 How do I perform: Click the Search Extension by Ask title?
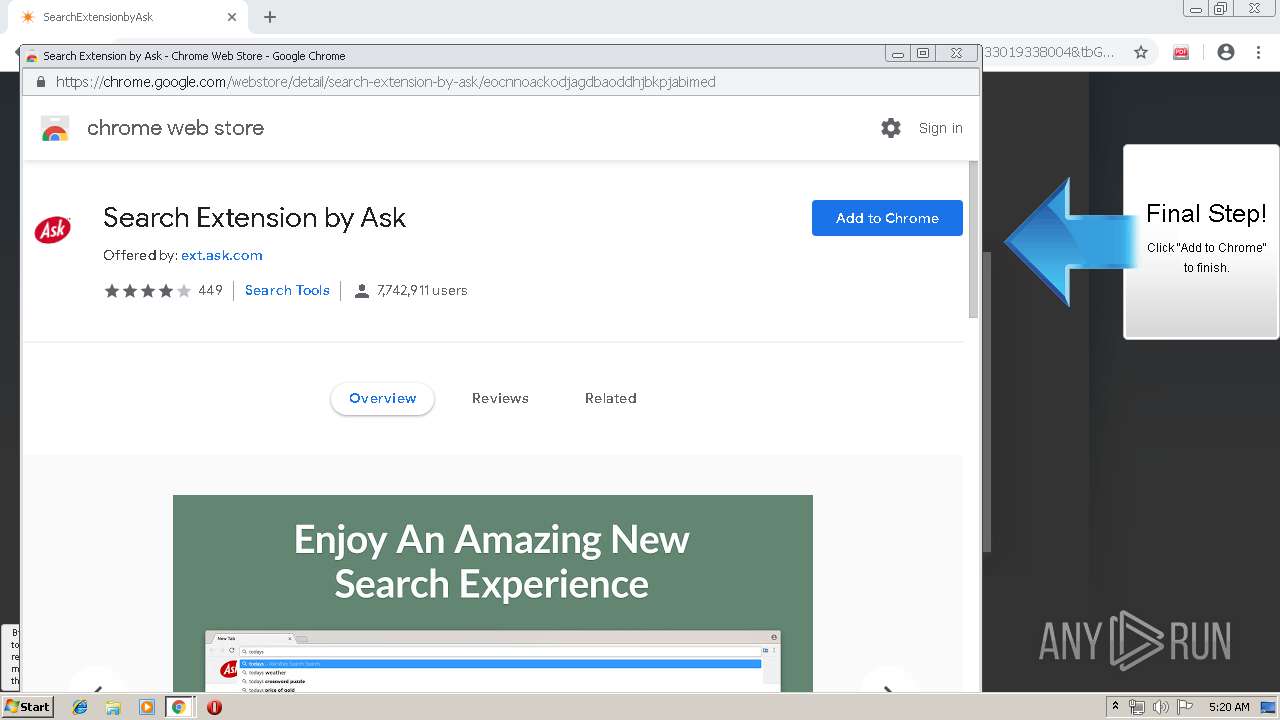254,218
